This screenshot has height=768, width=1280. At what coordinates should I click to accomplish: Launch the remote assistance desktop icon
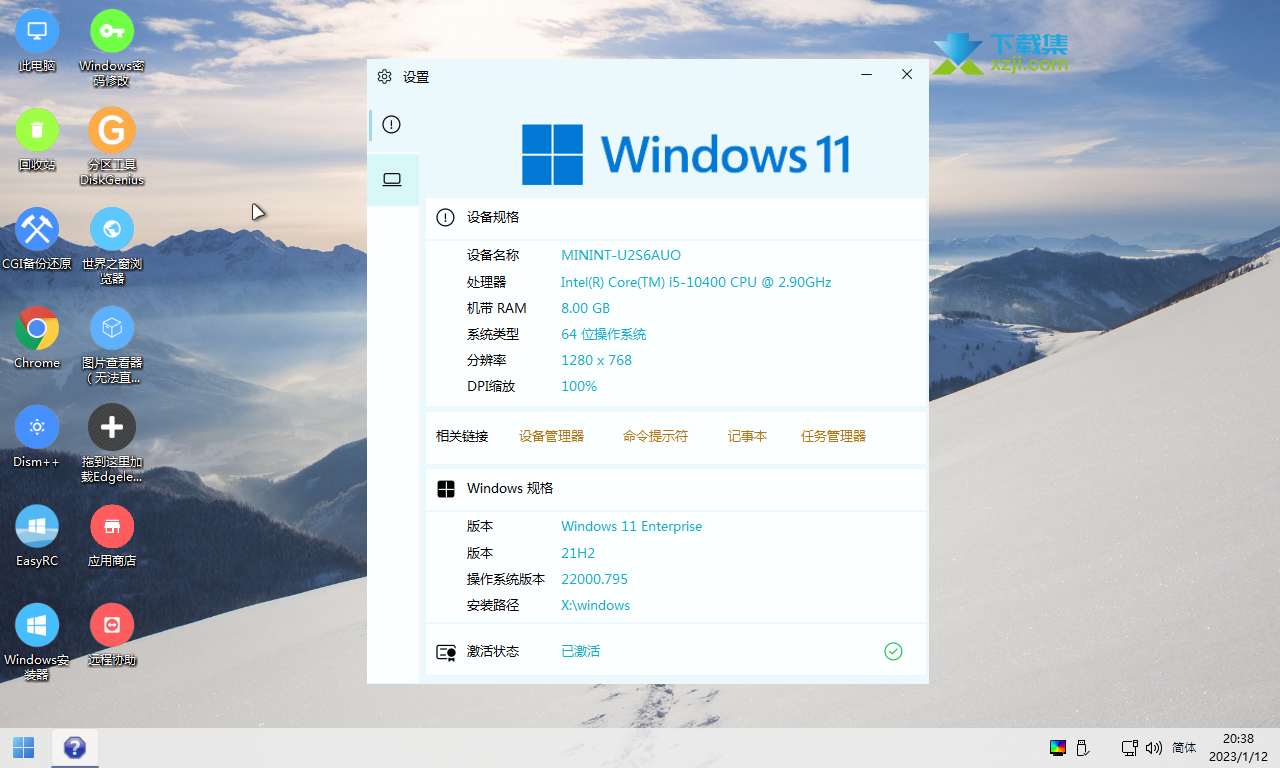112,625
